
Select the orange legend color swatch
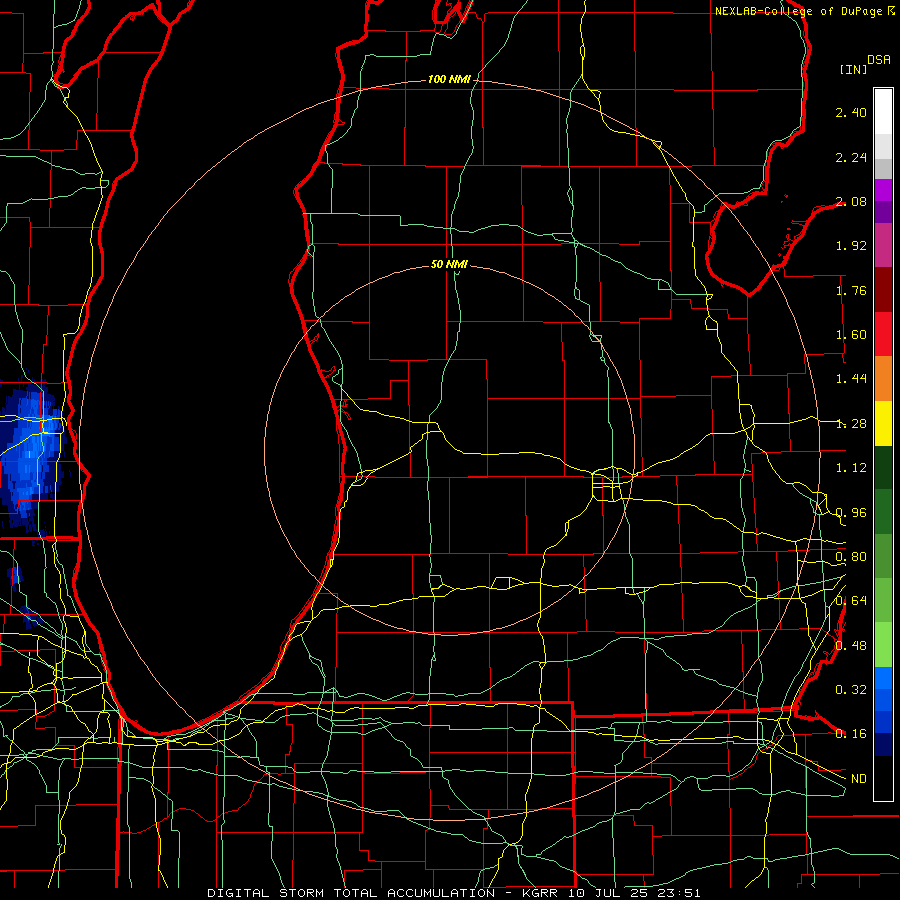[883, 379]
